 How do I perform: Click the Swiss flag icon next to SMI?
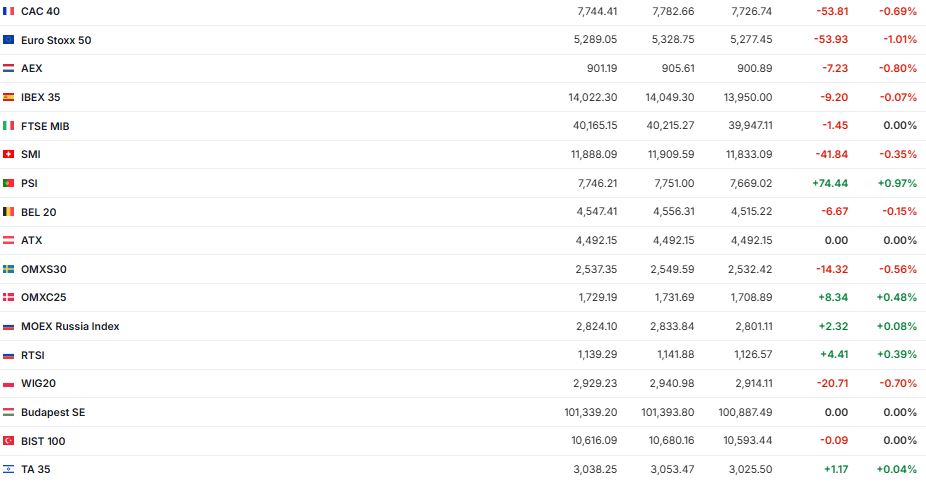(x=9, y=154)
